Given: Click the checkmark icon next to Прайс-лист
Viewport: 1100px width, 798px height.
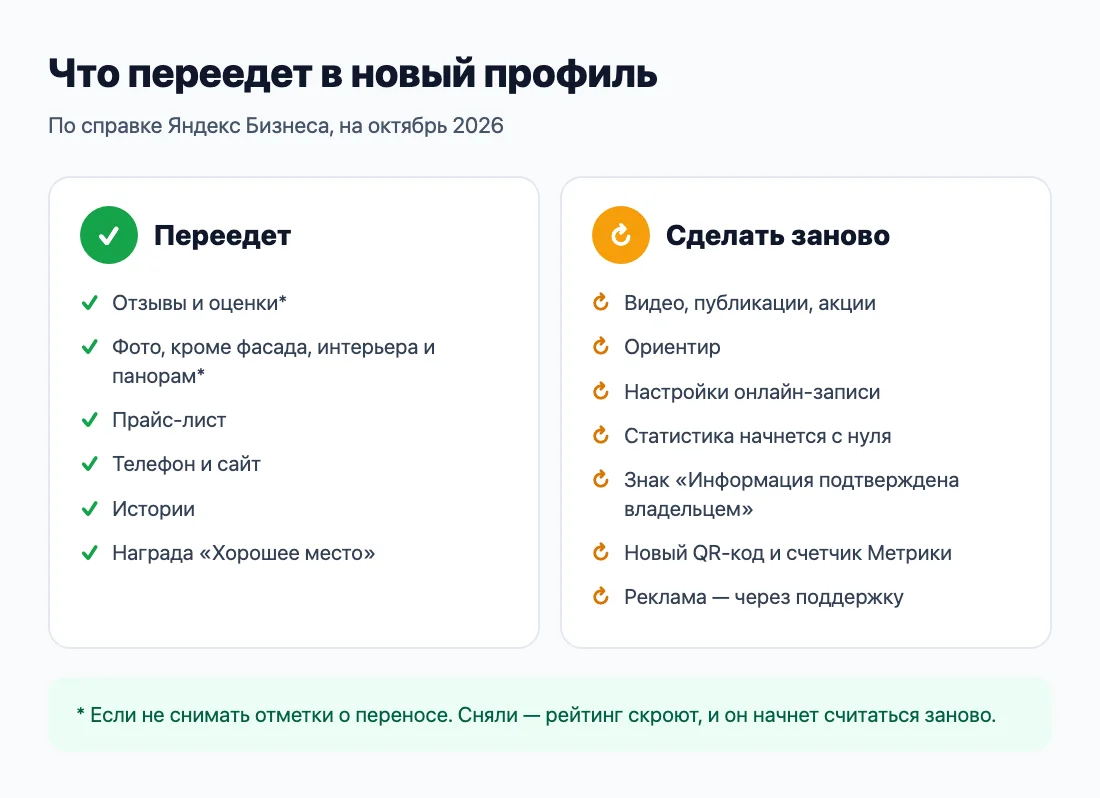Looking at the screenshot, I should tap(90, 420).
